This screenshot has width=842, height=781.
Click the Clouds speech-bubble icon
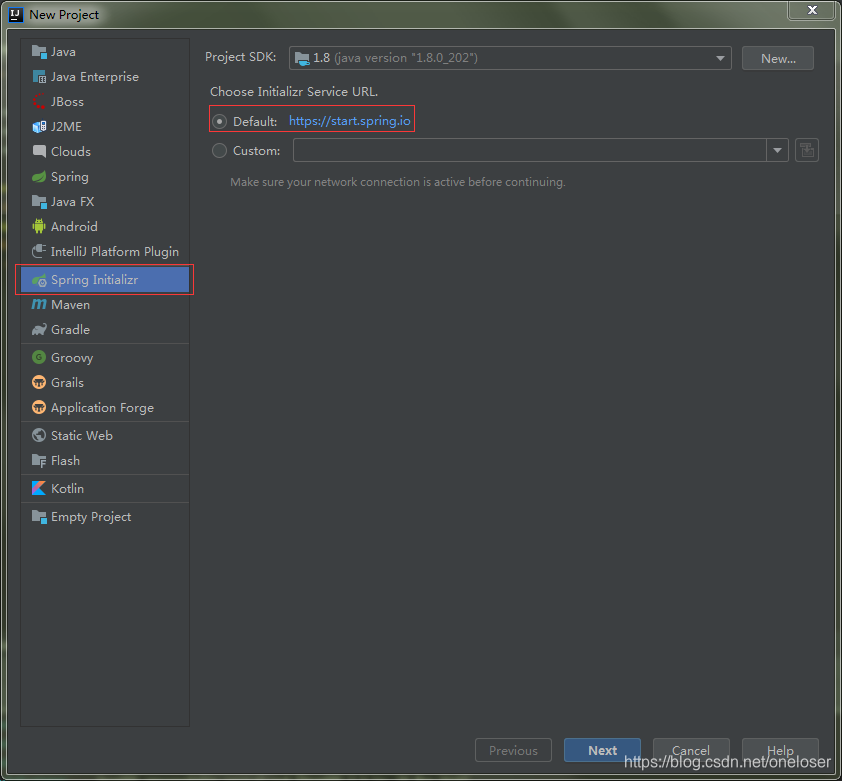pyautogui.click(x=39, y=151)
